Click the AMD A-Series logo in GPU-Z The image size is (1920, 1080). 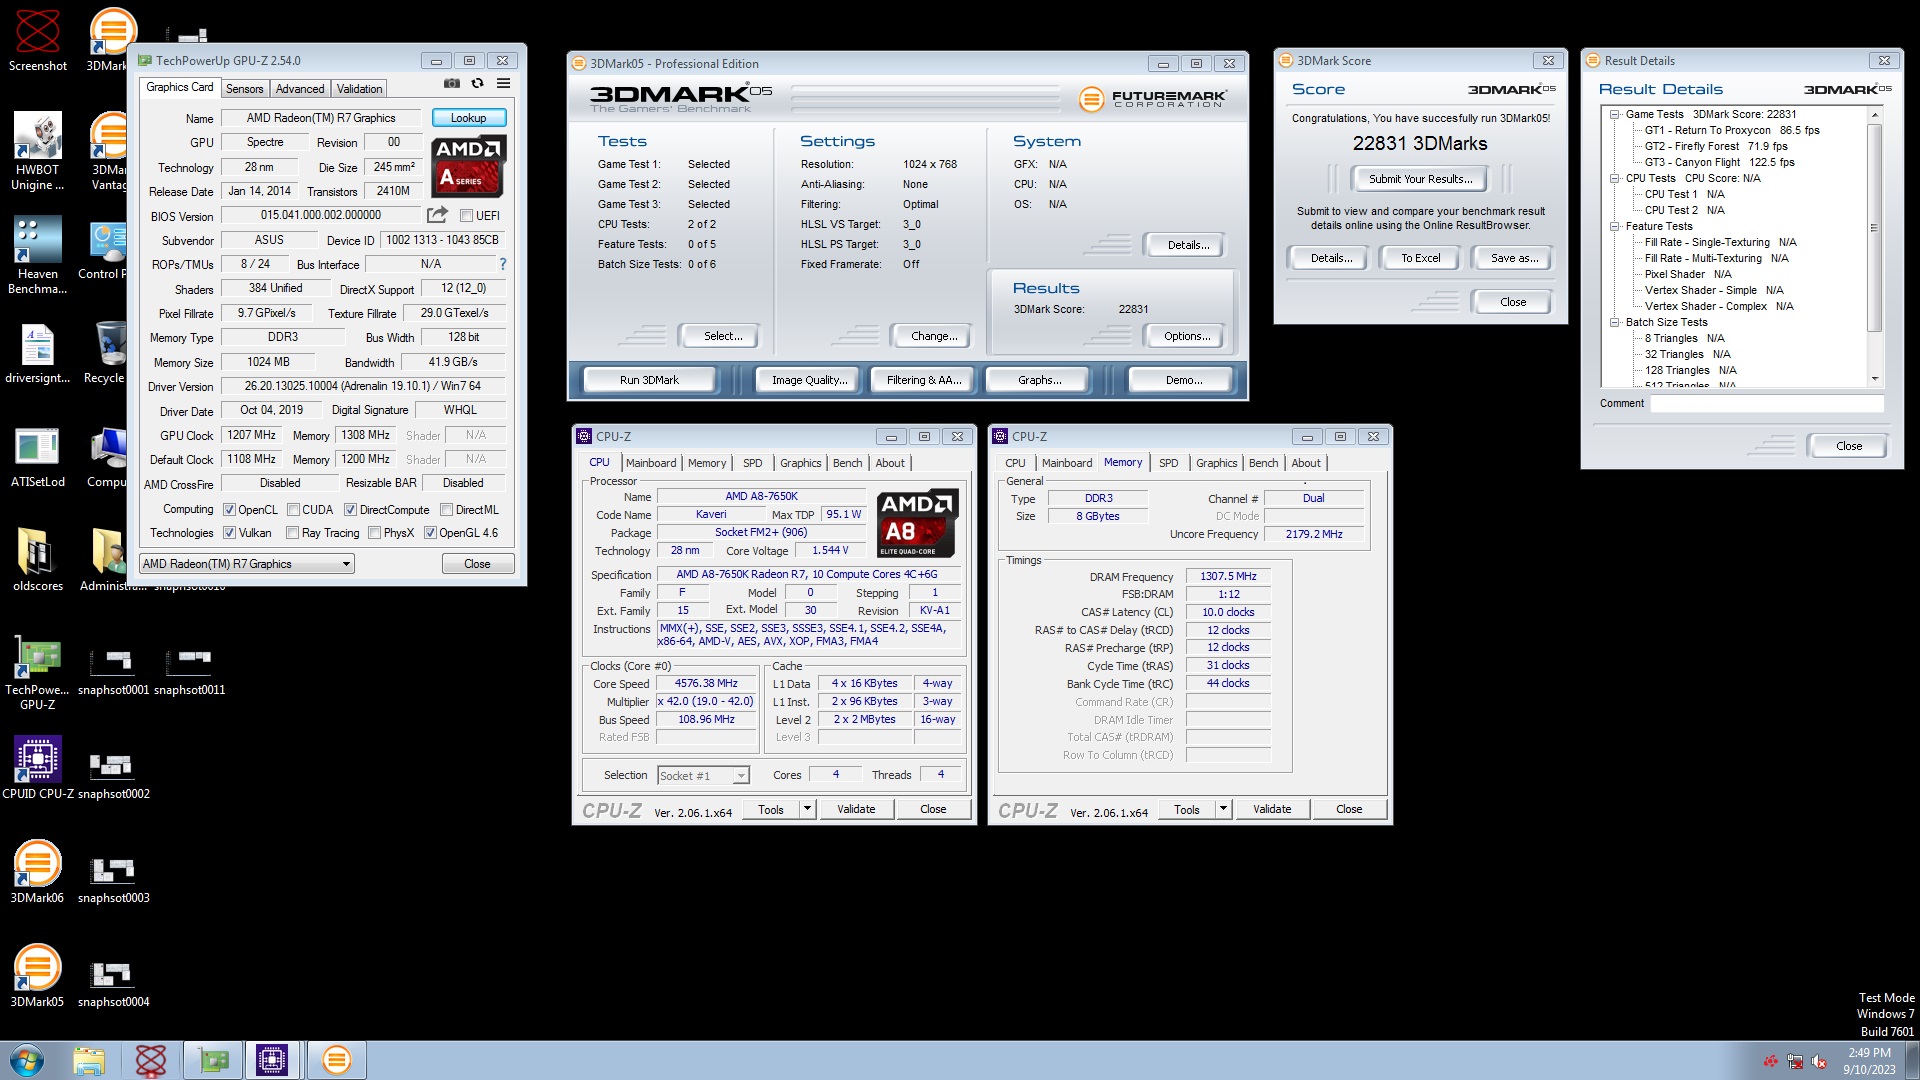tap(469, 167)
